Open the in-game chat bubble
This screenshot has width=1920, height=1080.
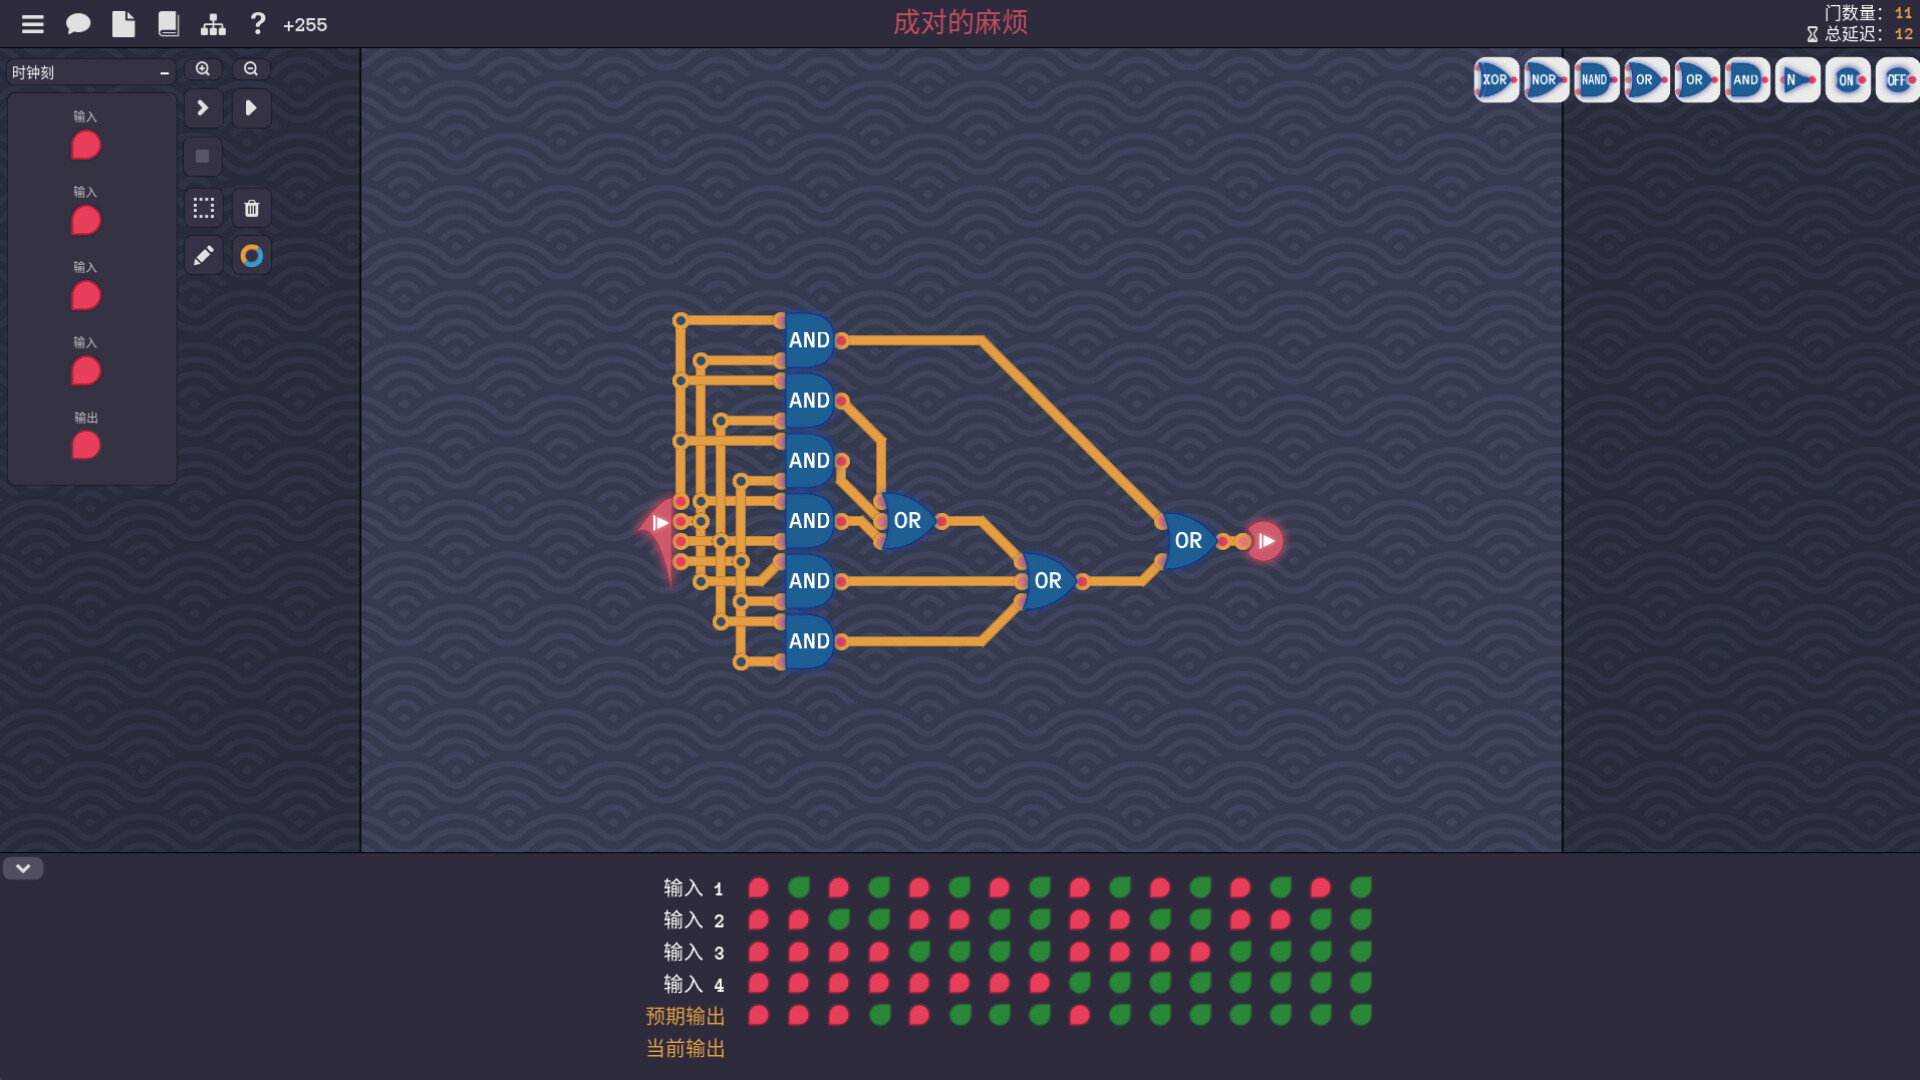[x=78, y=23]
